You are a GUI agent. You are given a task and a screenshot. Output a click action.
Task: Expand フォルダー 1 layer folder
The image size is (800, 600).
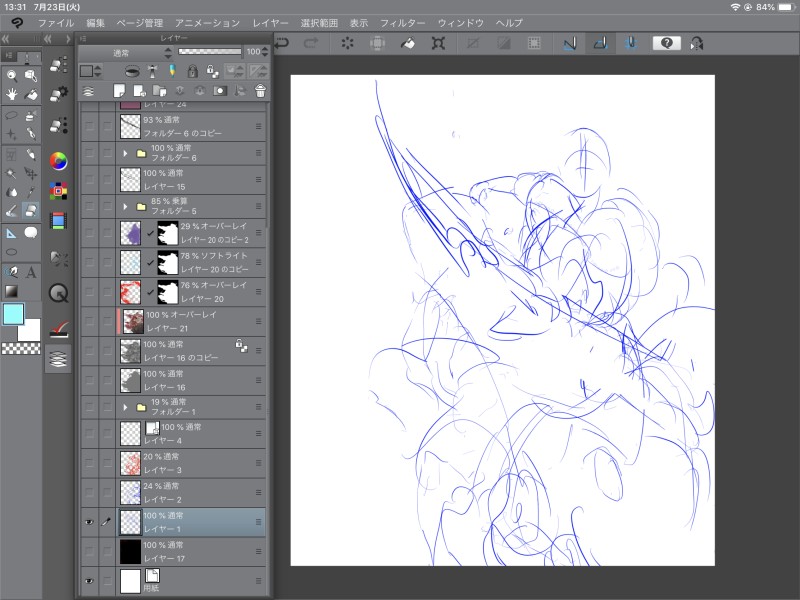(x=126, y=408)
